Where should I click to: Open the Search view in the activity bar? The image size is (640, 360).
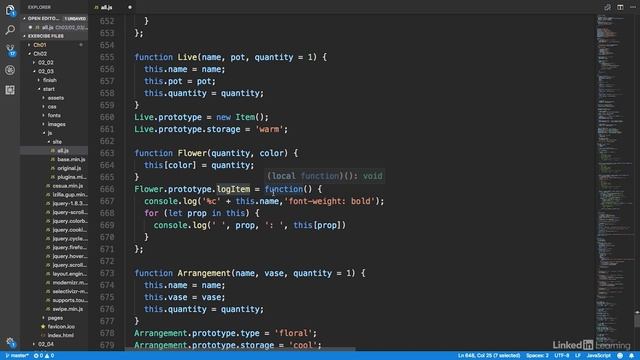click(x=10, y=30)
